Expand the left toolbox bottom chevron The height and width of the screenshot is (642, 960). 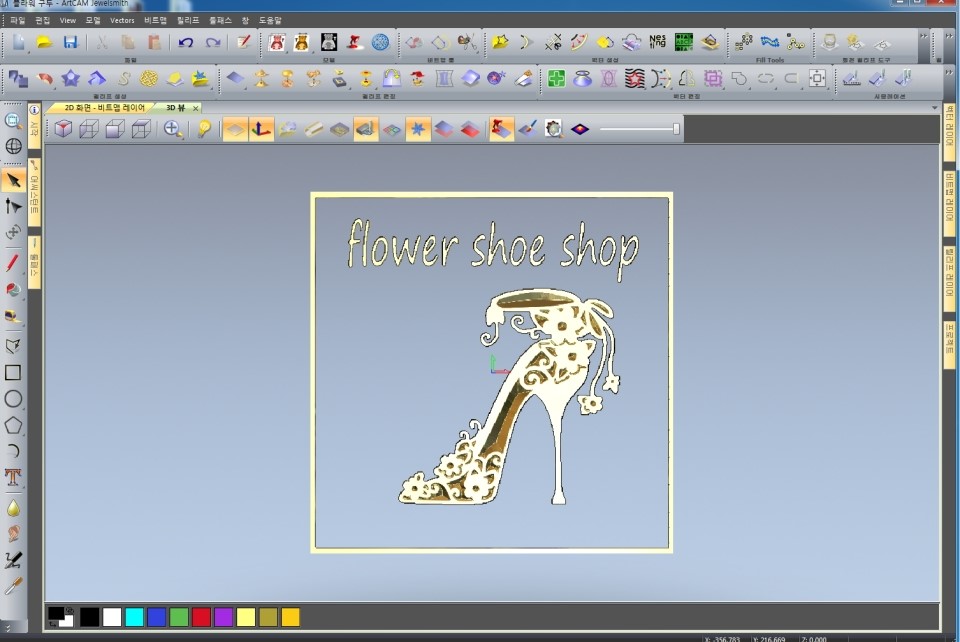(x=7, y=628)
